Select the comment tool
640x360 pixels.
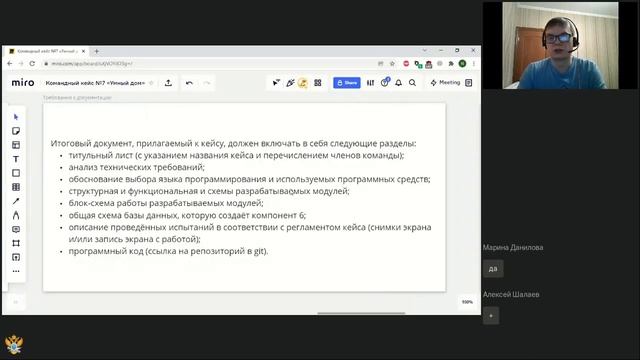[x=16, y=229]
